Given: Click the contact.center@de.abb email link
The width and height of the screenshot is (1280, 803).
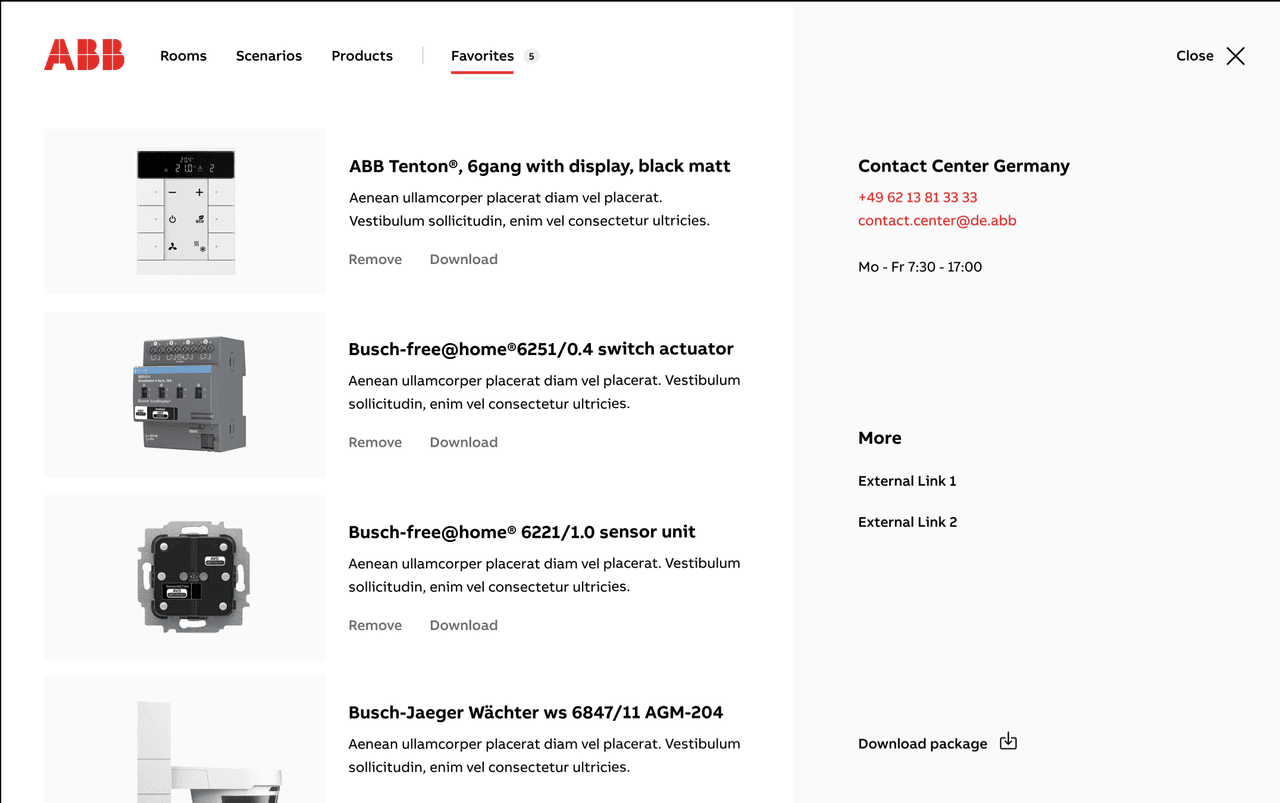Looking at the screenshot, I should tap(937, 220).
